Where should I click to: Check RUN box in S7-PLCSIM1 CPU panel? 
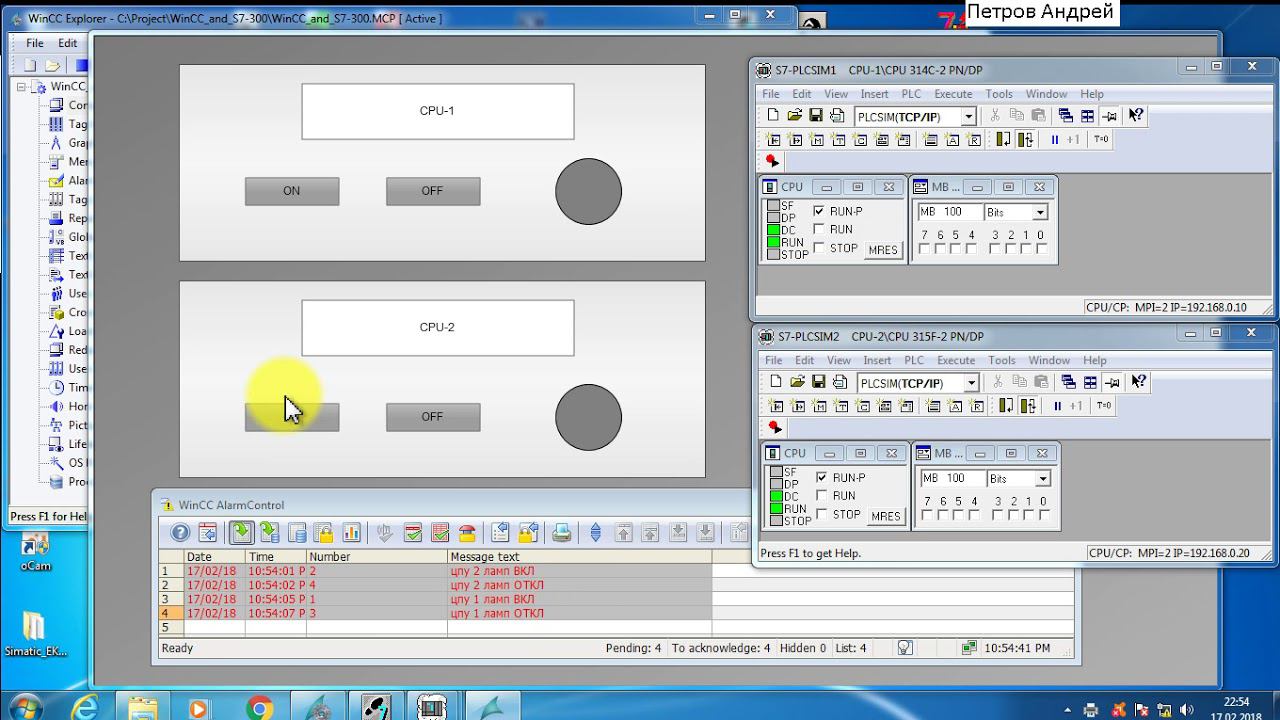point(820,229)
